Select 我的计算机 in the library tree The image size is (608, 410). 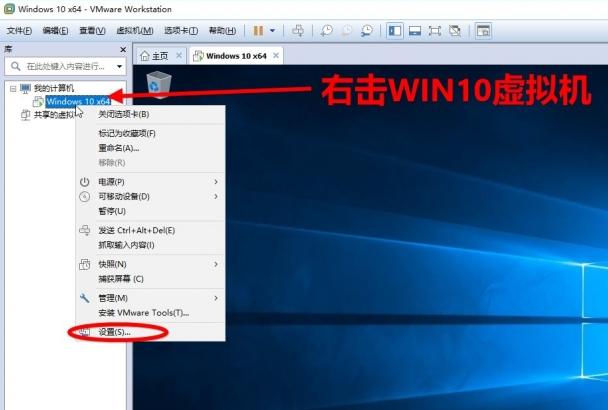coord(54,88)
